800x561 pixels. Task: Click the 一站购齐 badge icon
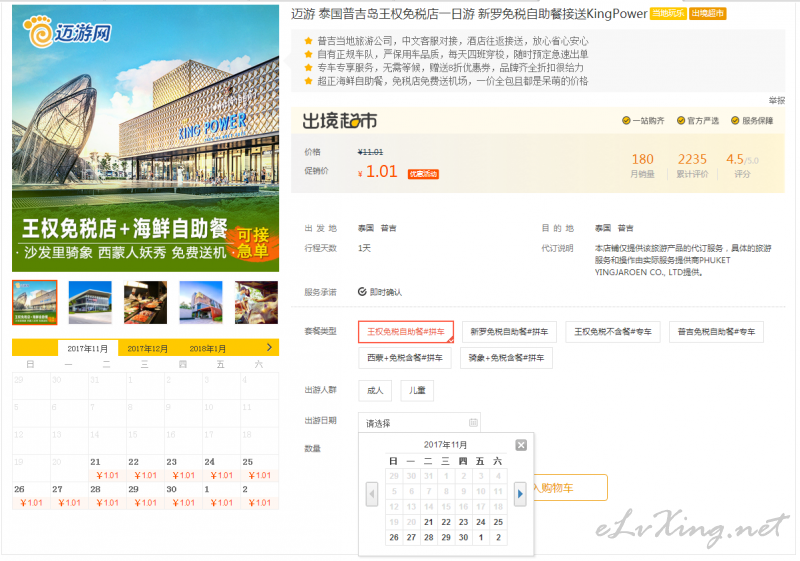[626, 120]
